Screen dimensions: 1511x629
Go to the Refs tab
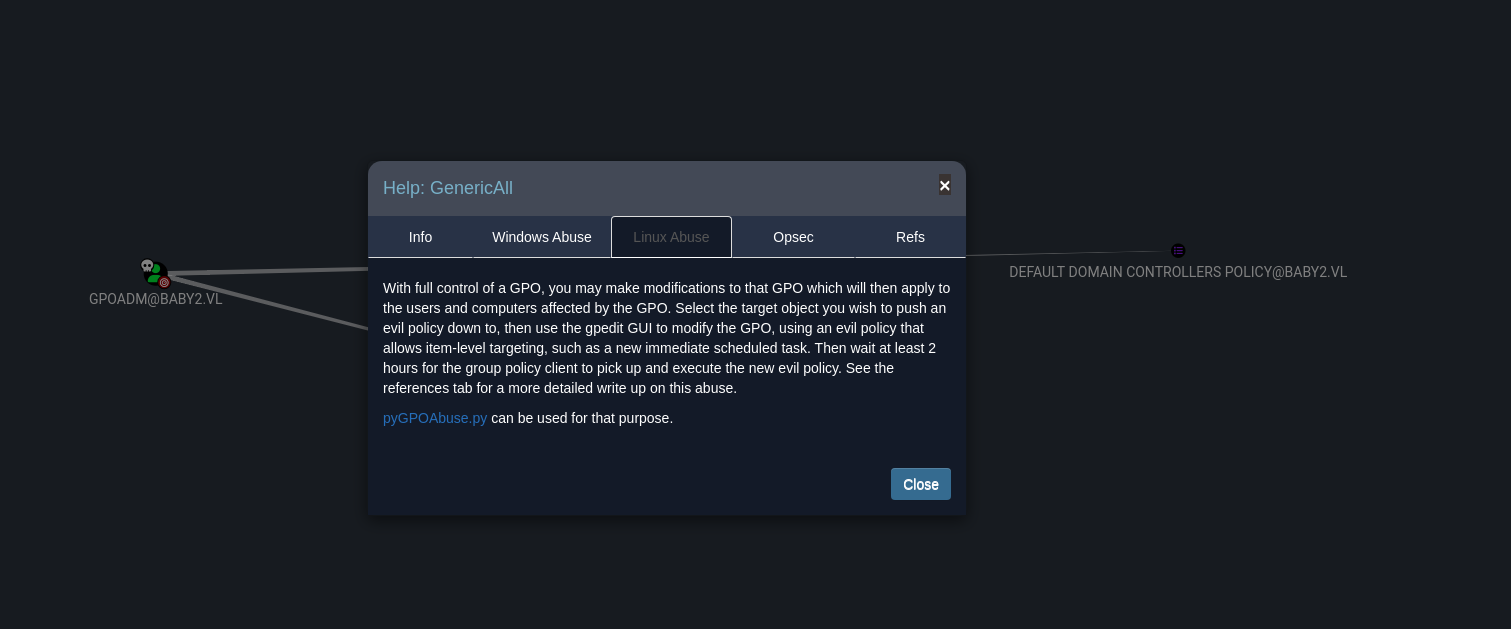pos(910,237)
